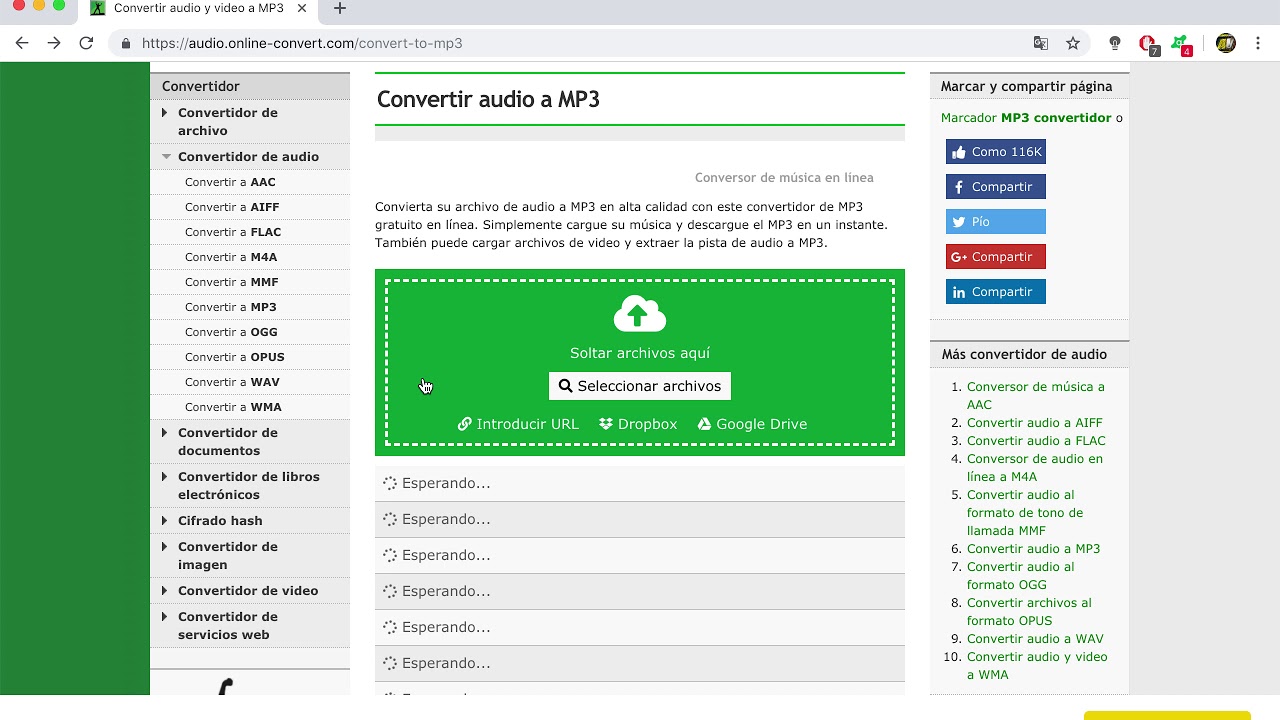Open Convertir a M4A in sidebar
The image size is (1280, 720).
click(231, 257)
